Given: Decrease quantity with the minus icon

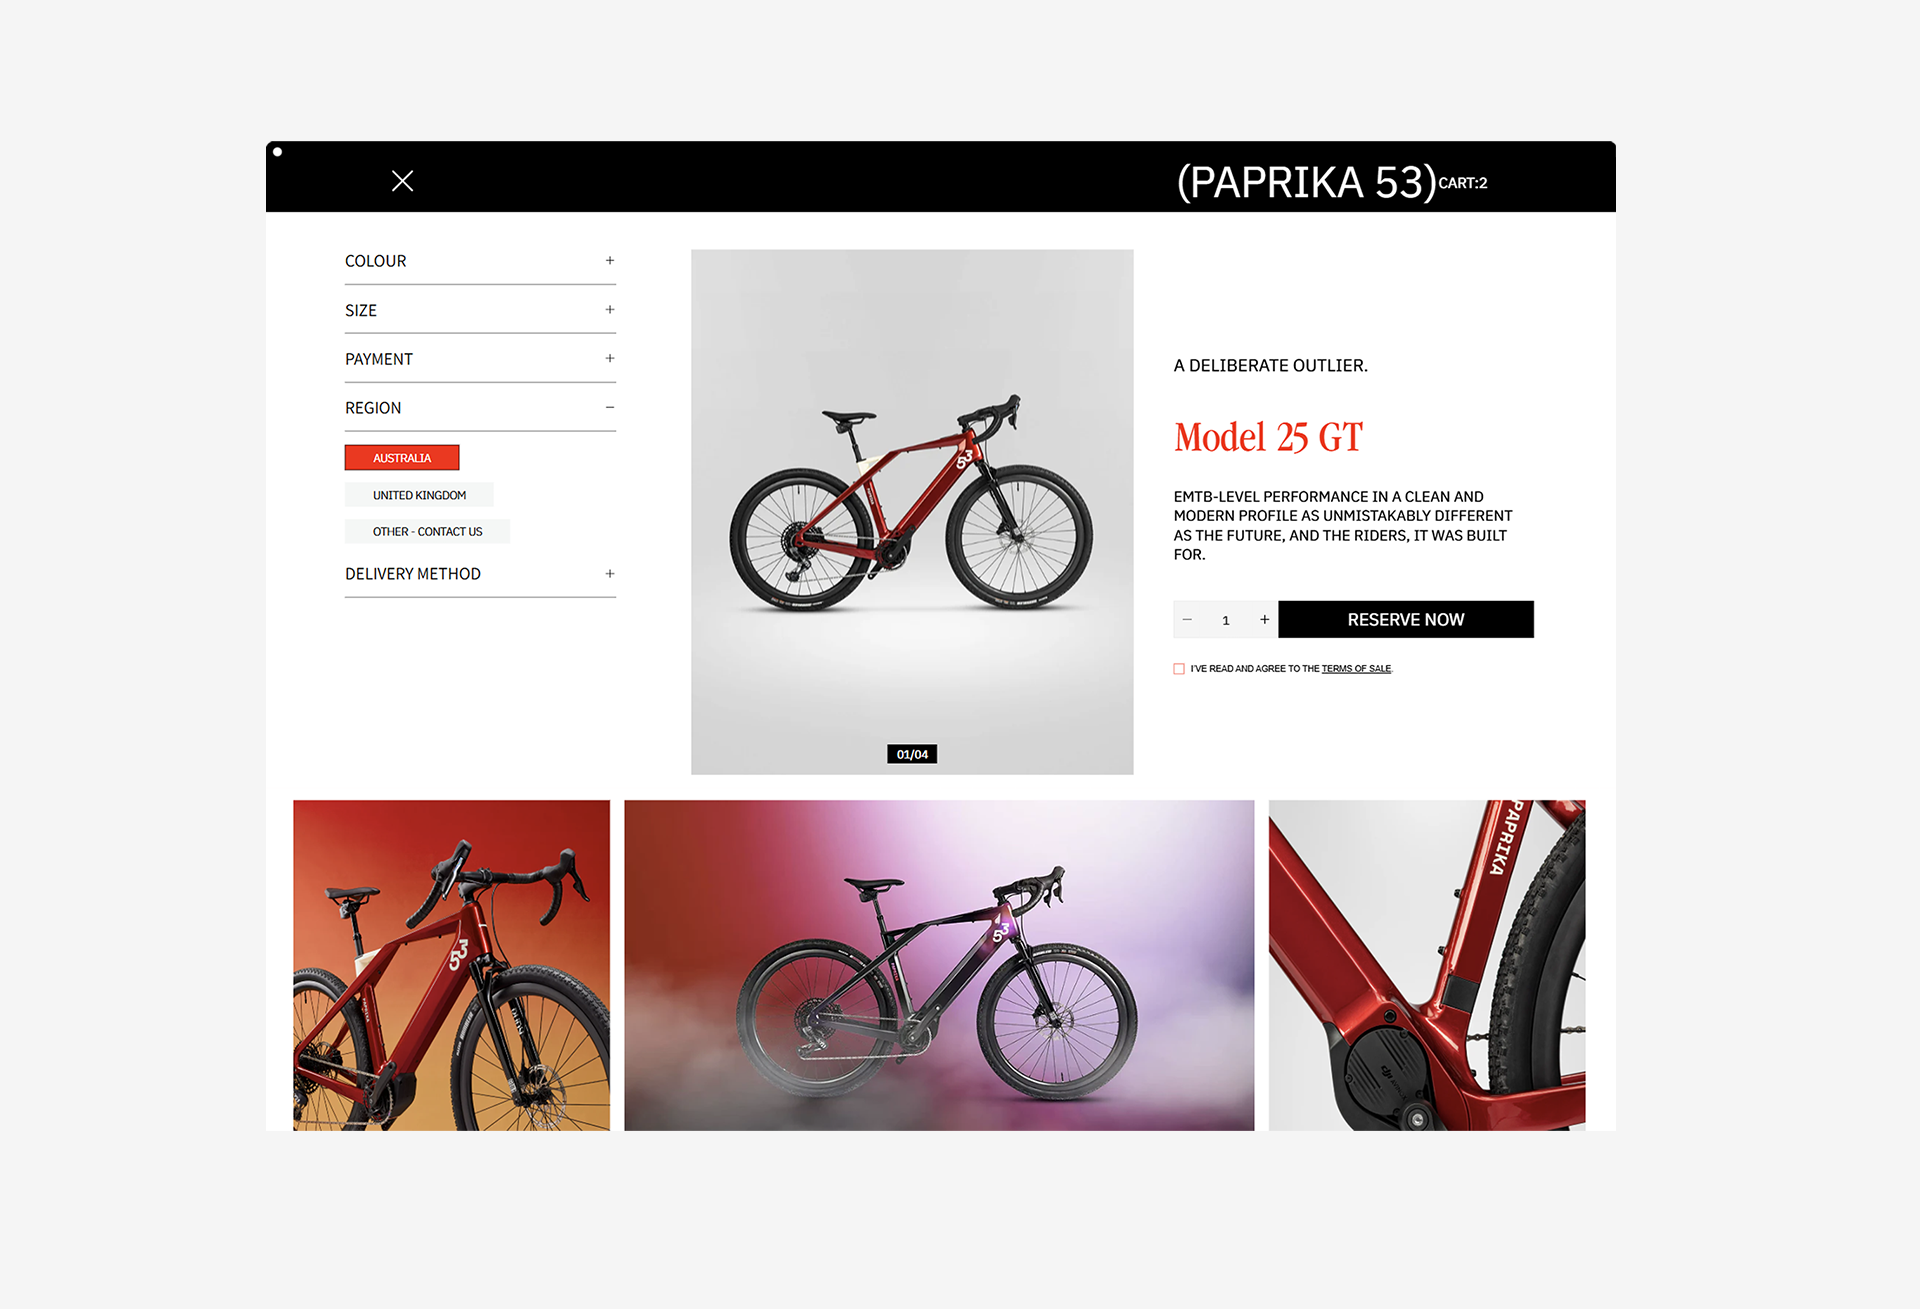Looking at the screenshot, I should pyautogui.click(x=1187, y=620).
